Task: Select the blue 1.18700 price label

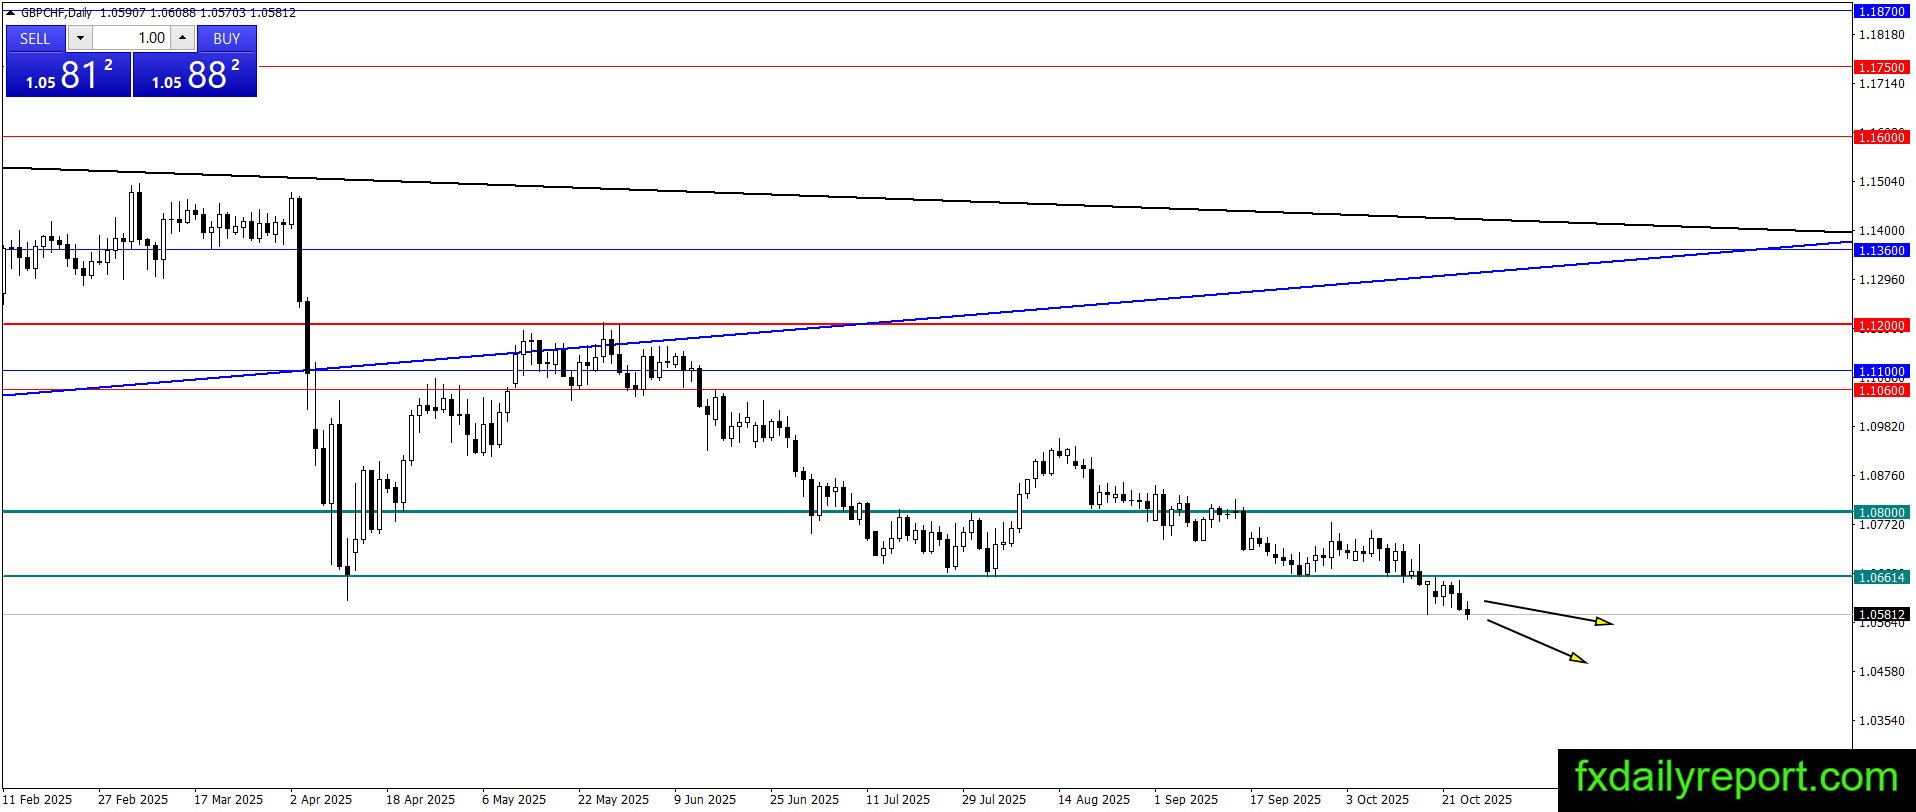Action: (x=1881, y=11)
